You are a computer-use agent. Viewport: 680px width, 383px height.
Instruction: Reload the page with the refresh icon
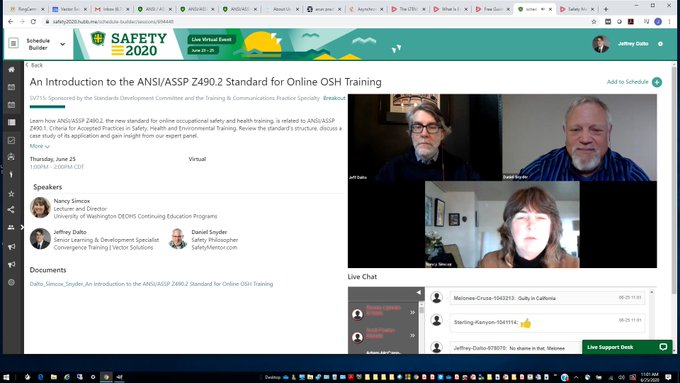click(33, 22)
